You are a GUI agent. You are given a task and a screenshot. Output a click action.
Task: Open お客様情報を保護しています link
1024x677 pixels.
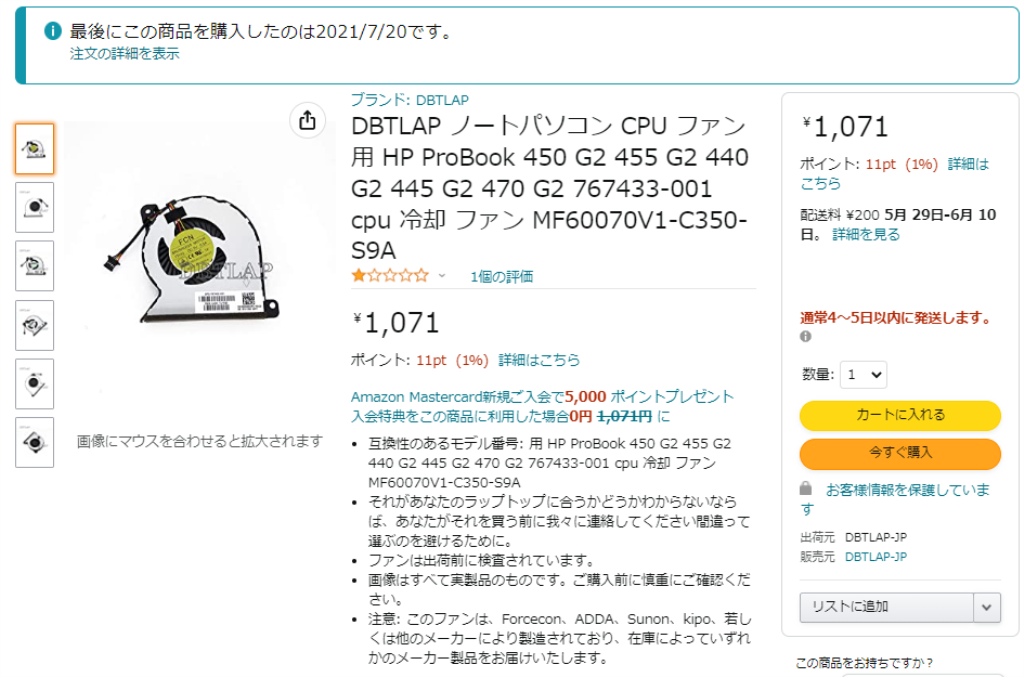coord(895,499)
